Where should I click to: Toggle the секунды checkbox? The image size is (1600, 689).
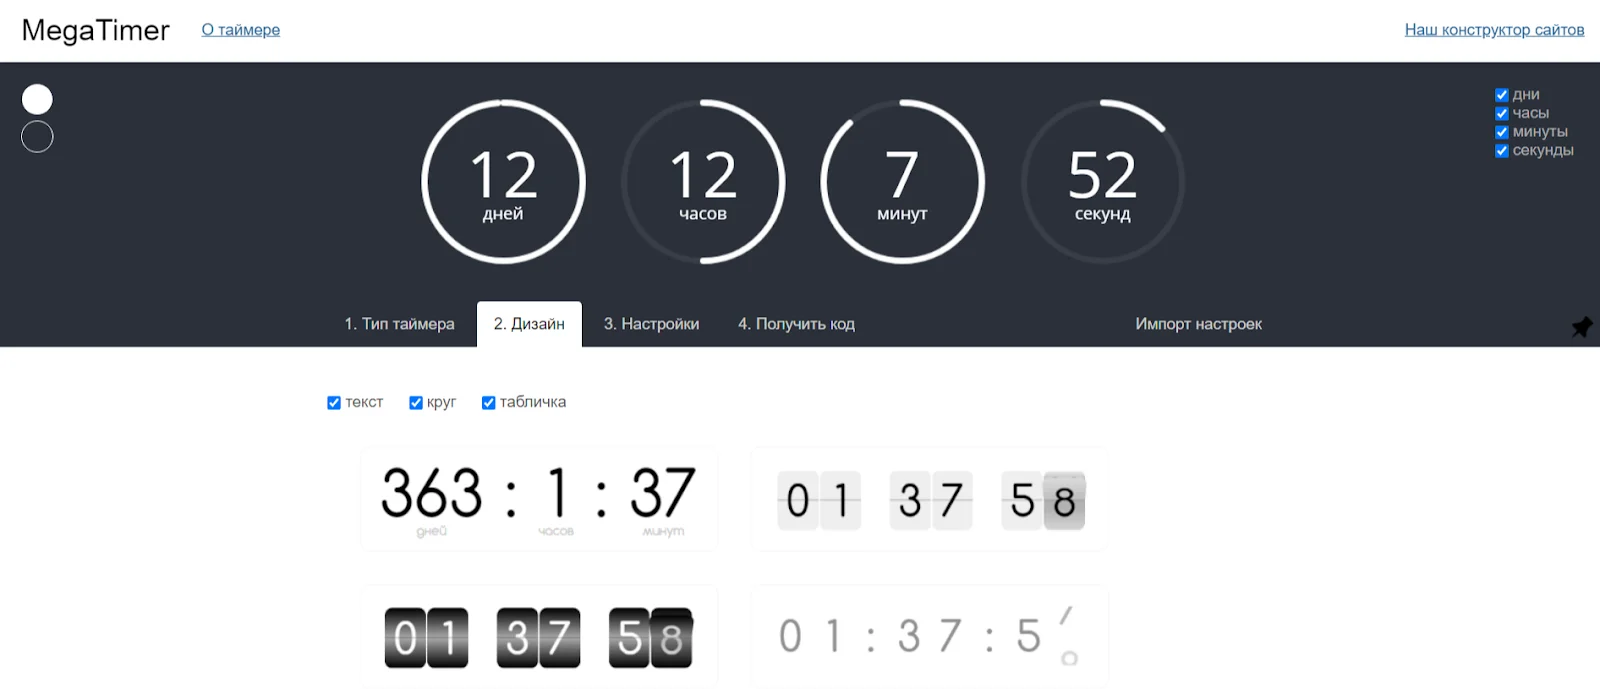[x=1501, y=151]
